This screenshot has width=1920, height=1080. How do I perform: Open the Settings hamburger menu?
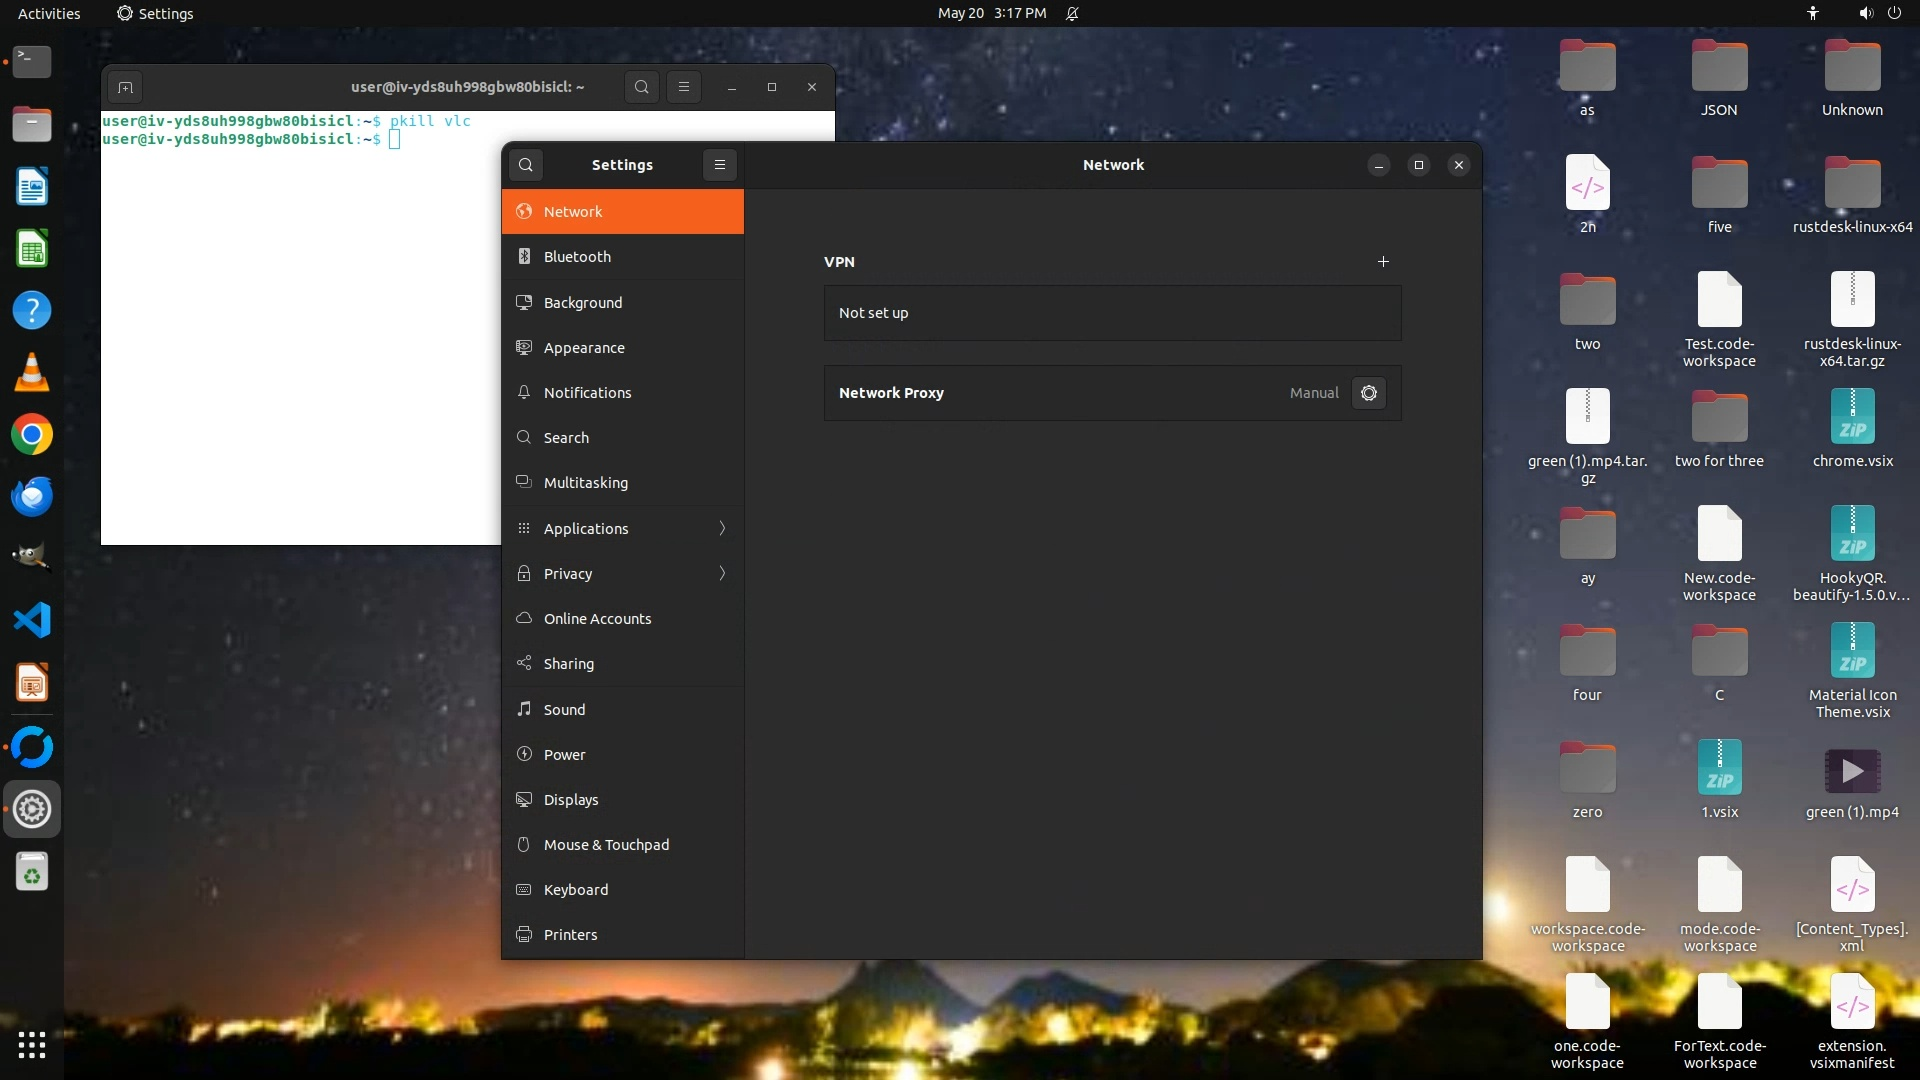click(x=720, y=165)
